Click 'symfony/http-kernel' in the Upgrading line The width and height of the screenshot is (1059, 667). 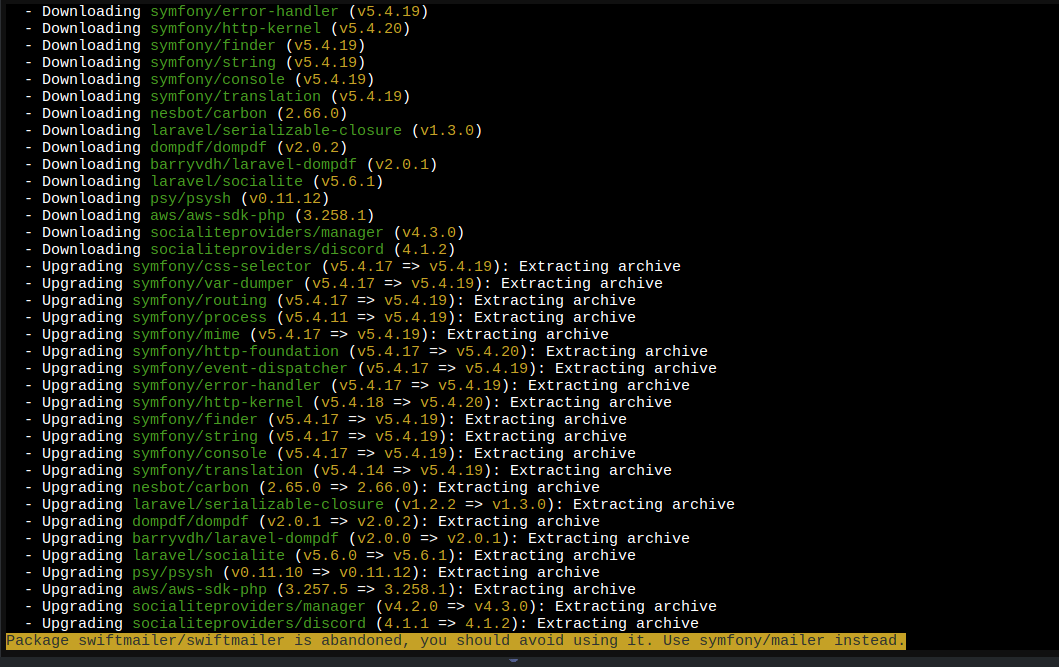point(217,402)
